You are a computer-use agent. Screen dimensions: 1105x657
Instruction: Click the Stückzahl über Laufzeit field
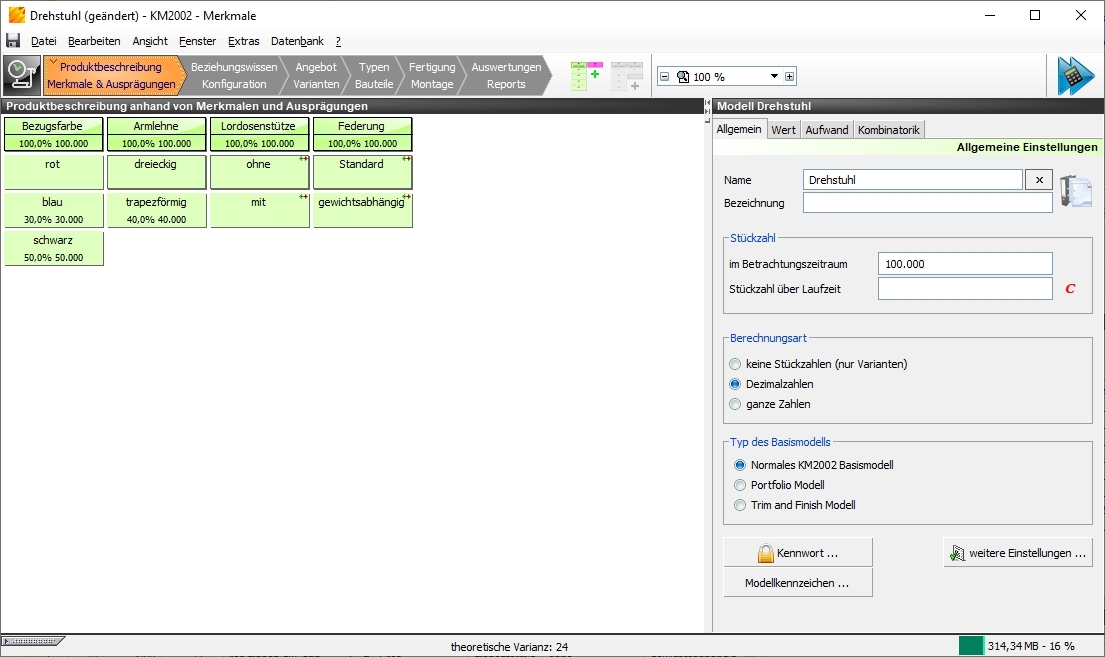[965, 289]
